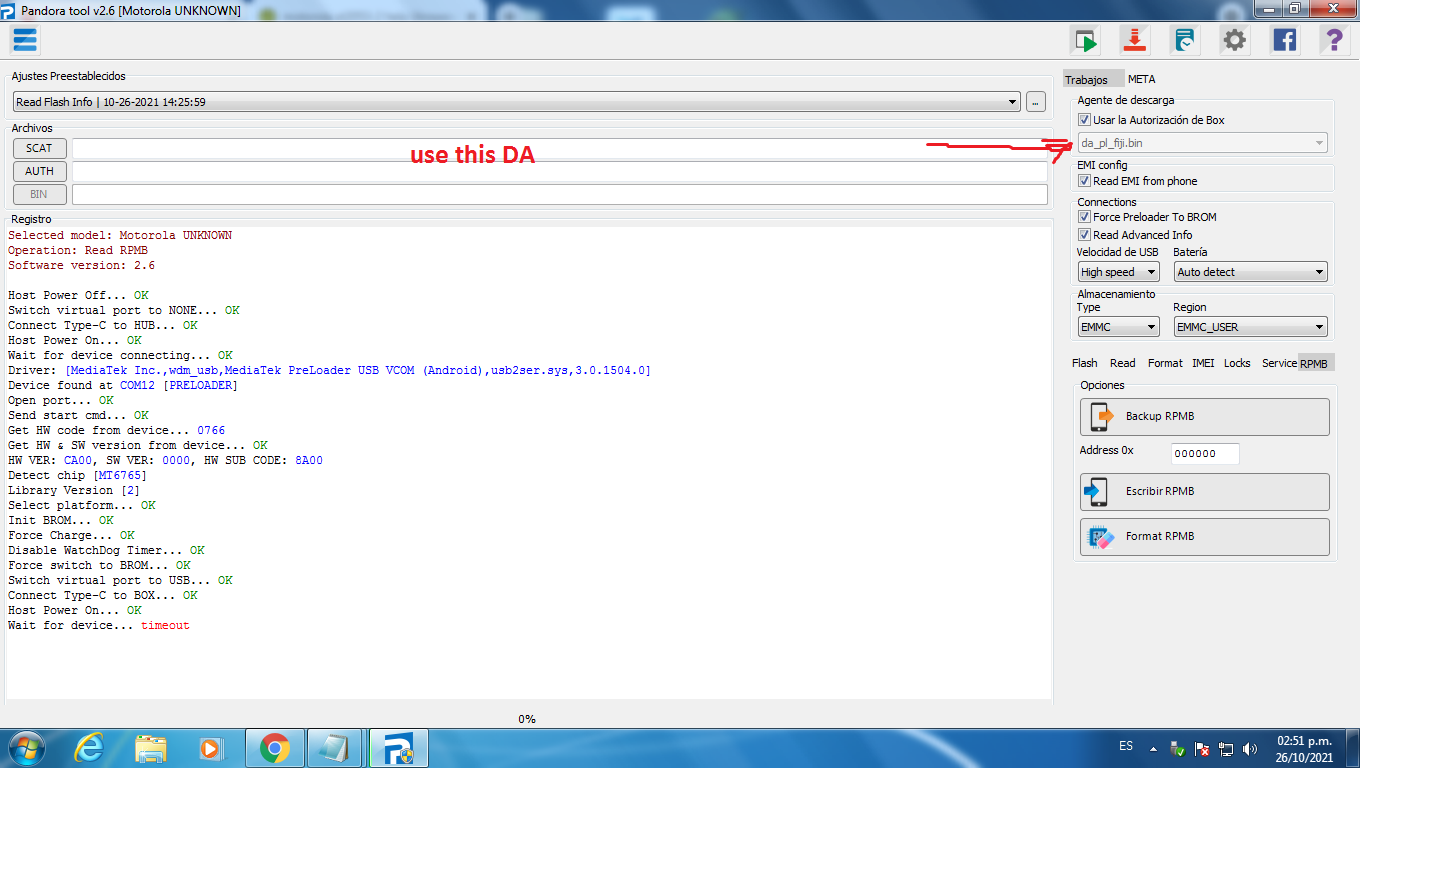Click the 'Software version: 2.6' log line
The image size is (1454, 876).
point(82,266)
